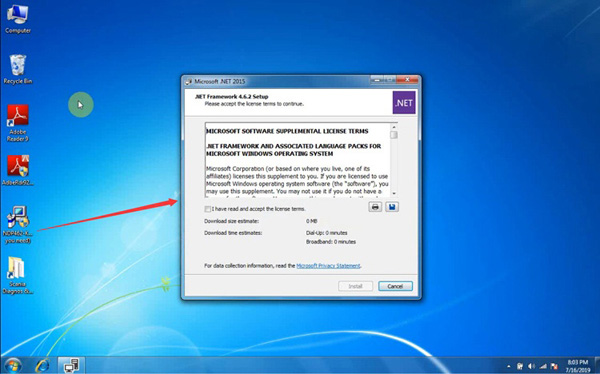Print the license terms

pos(375,207)
